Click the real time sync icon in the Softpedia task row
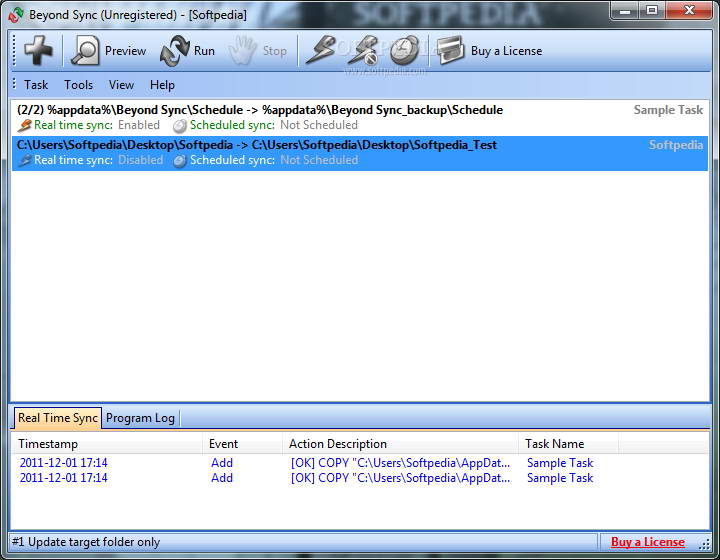Screen dimensions: 720x560 coord(24,160)
